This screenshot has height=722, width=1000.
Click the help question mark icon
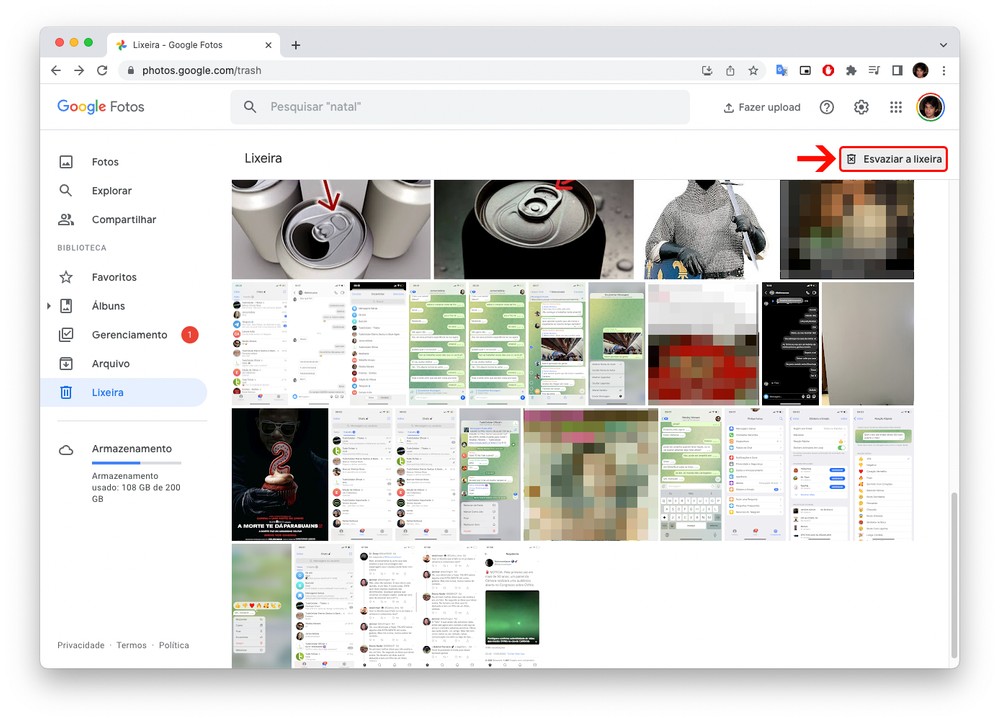tap(826, 107)
